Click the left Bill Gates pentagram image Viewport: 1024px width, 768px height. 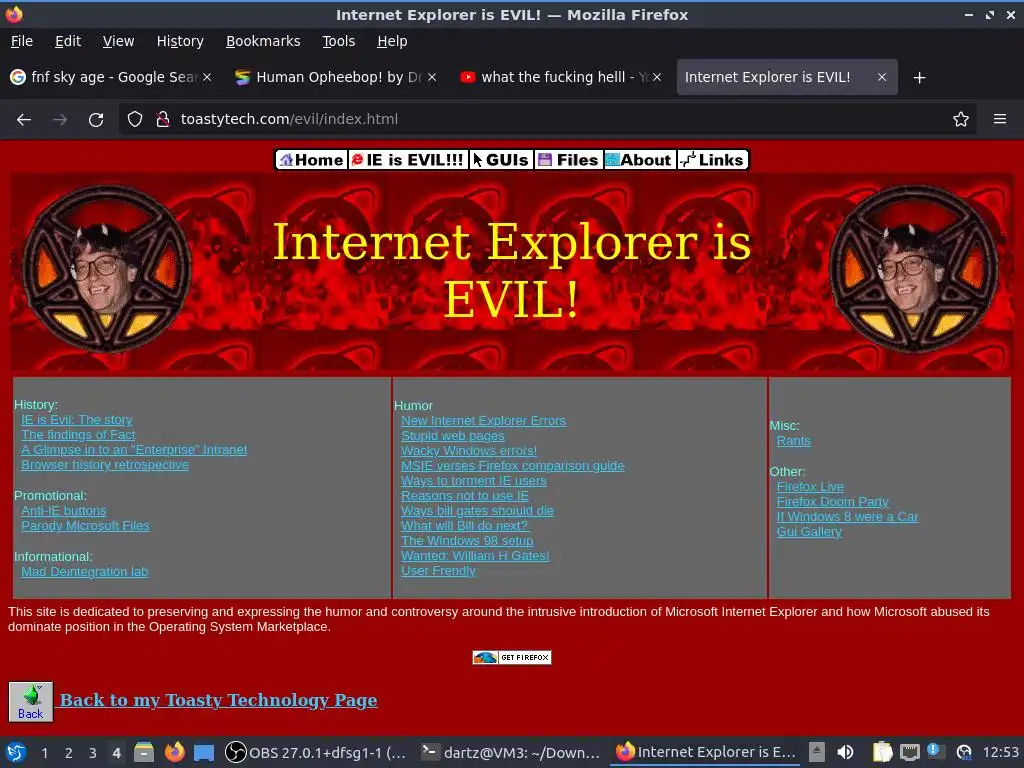click(x=106, y=268)
